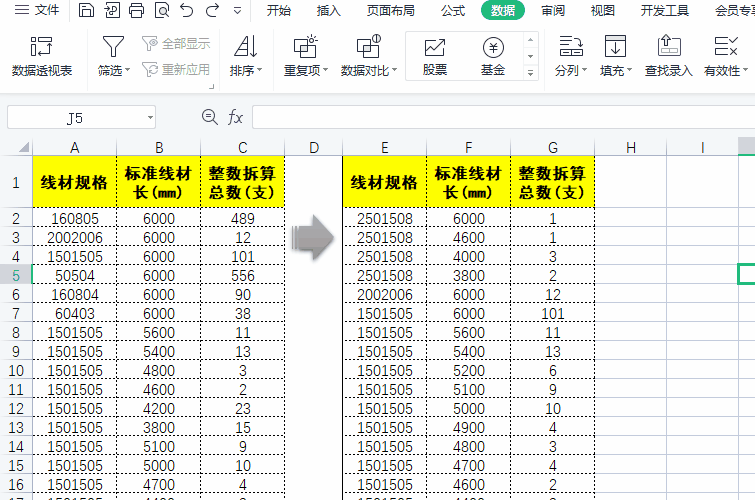Select column D header
Image resolution: width=755 pixels, height=500 pixels.
[313, 147]
